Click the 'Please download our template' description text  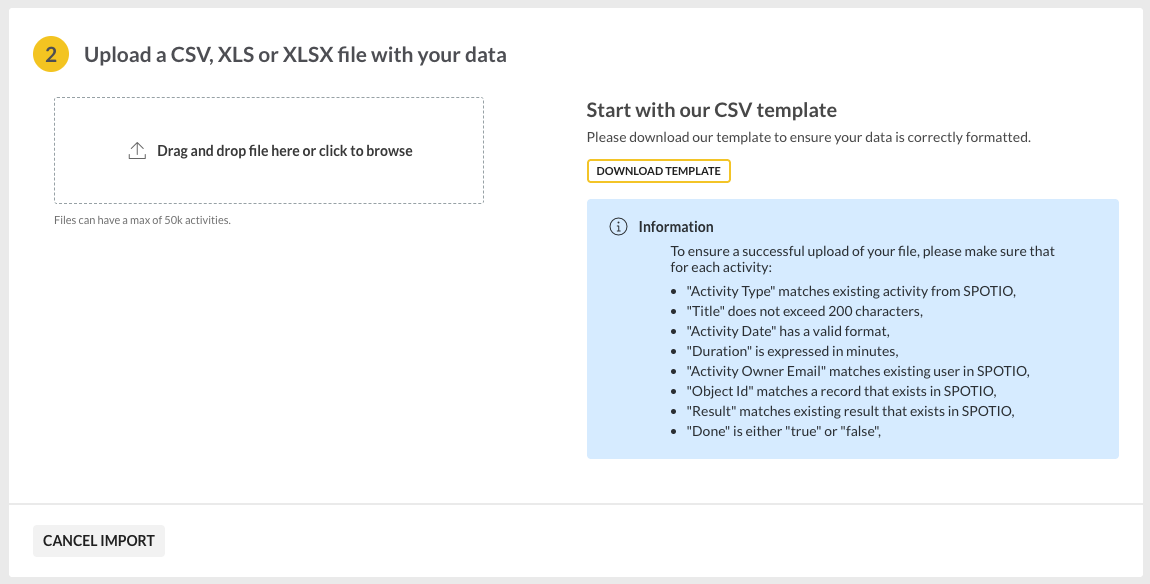809,137
